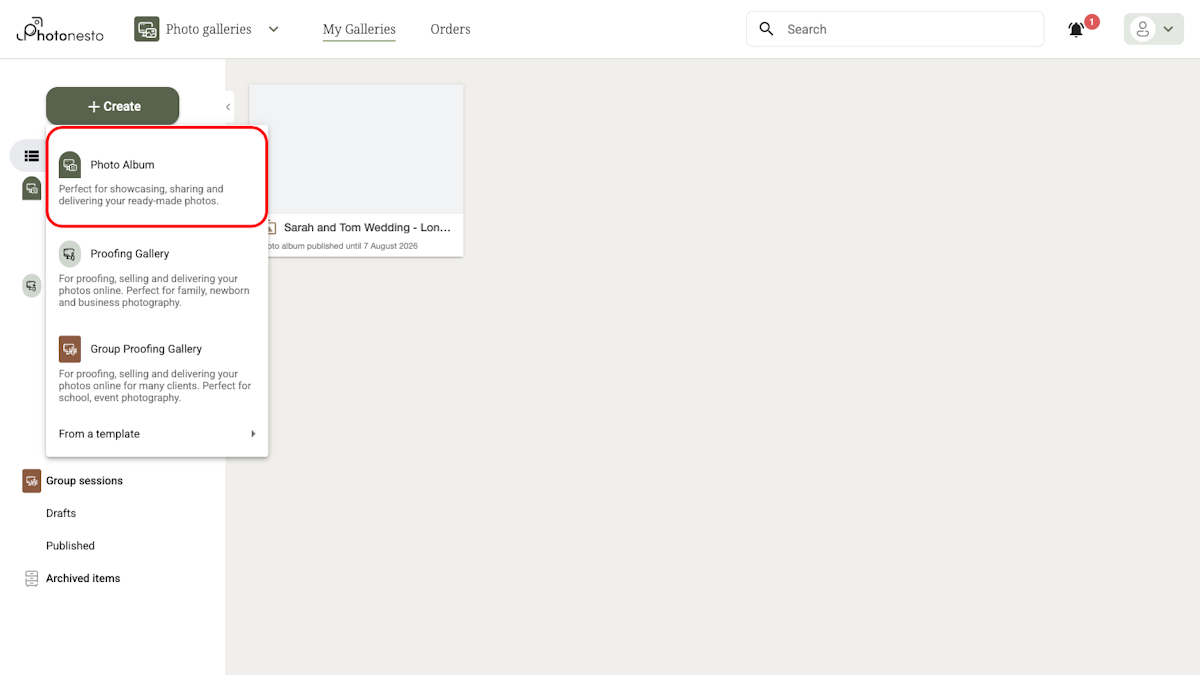The width and height of the screenshot is (1200, 675).
Task: Open the Photo galleries dropdown chevron
Action: tap(274, 29)
